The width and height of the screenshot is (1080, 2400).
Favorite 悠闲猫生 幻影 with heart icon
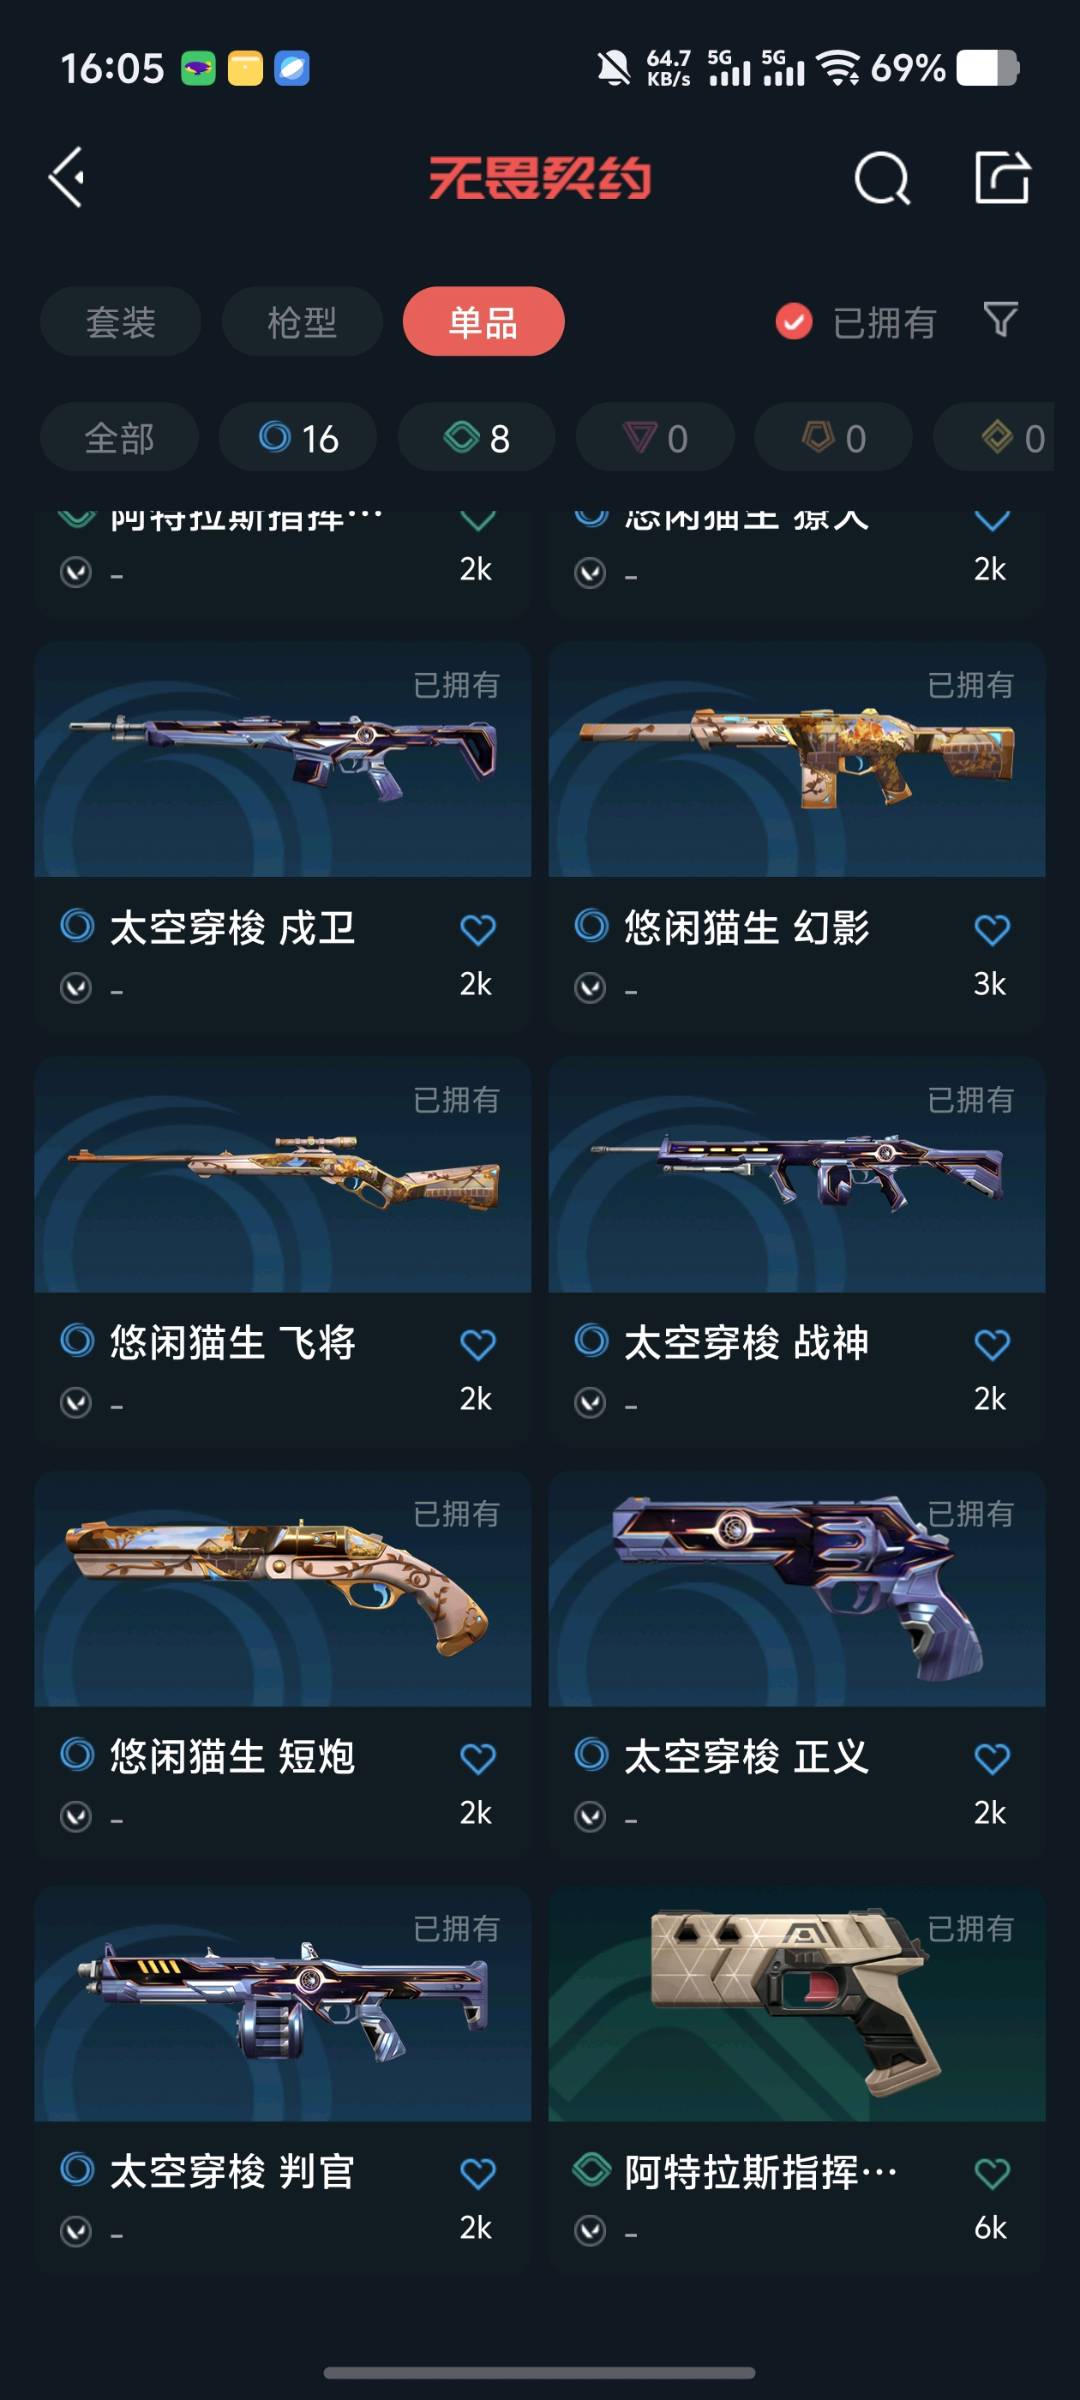pyautogui.click(x=992, y=930)
